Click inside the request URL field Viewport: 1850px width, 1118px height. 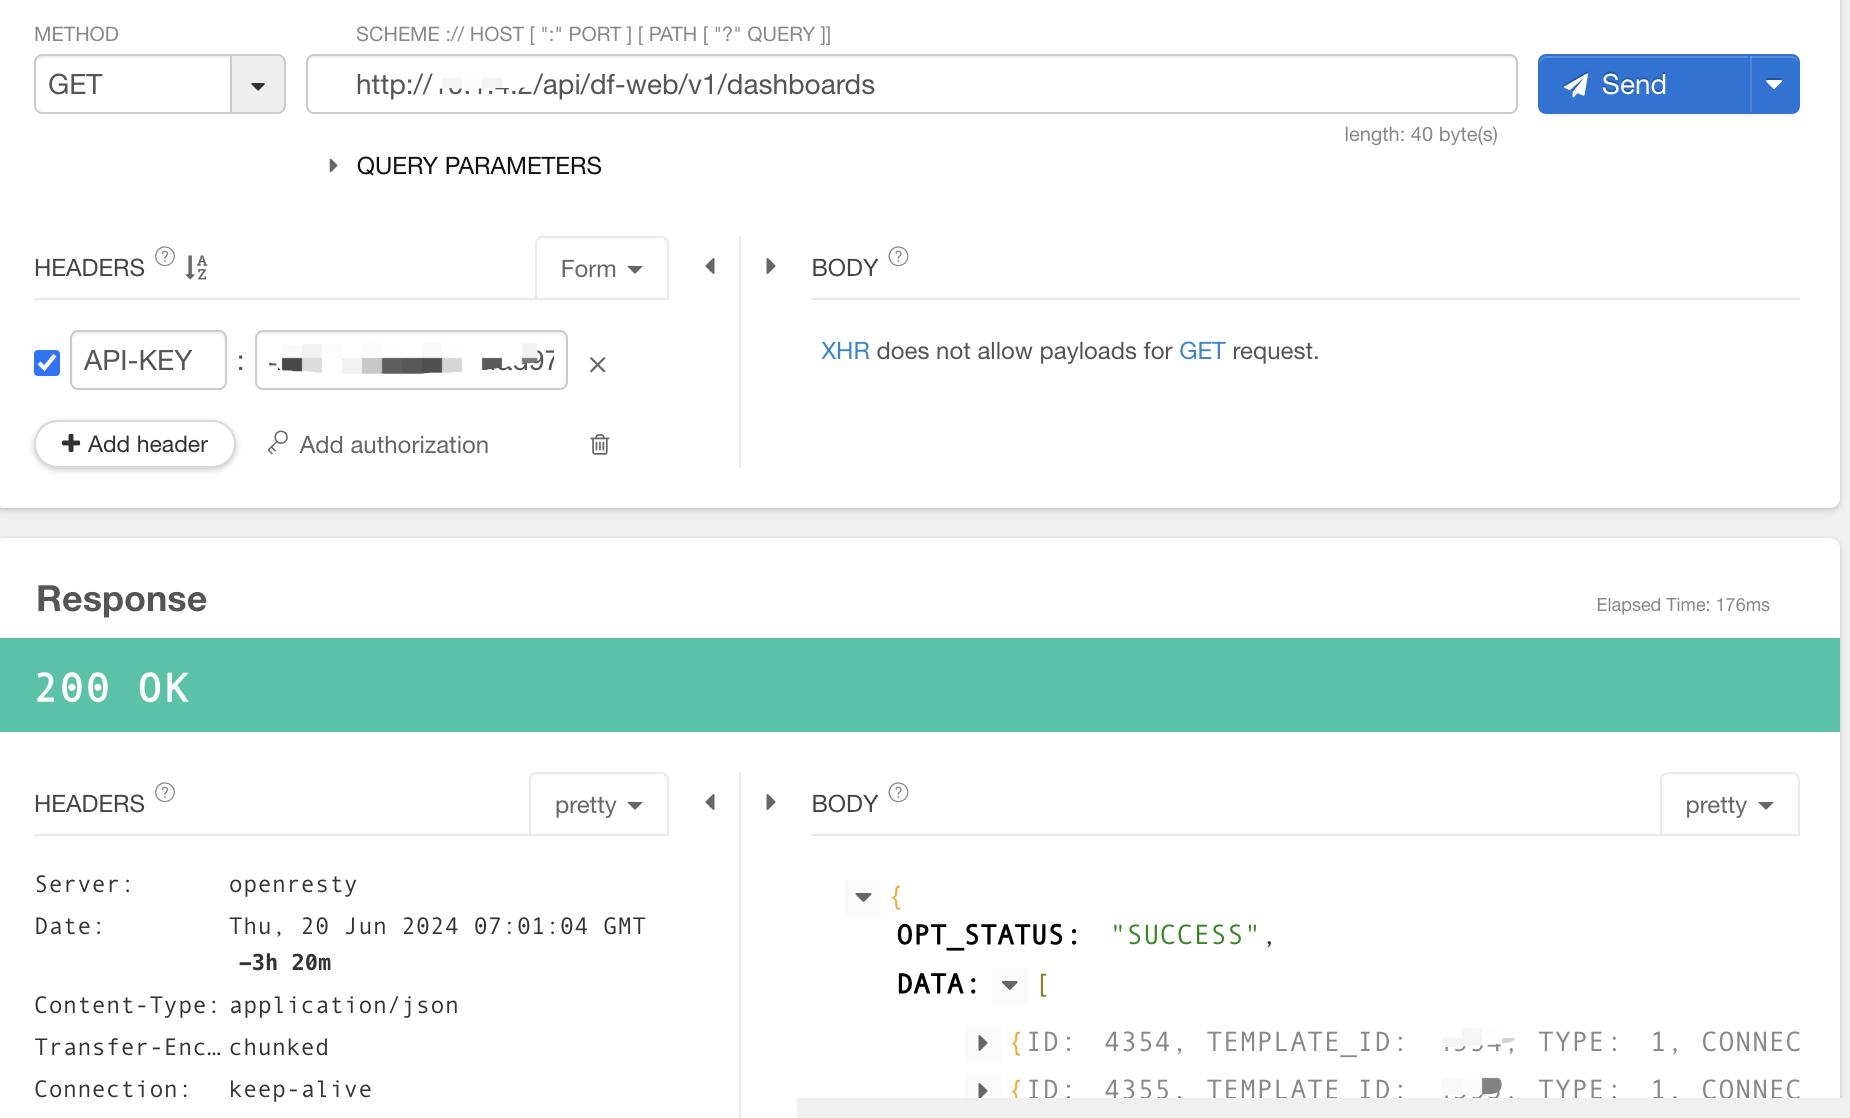(1100, 85)
